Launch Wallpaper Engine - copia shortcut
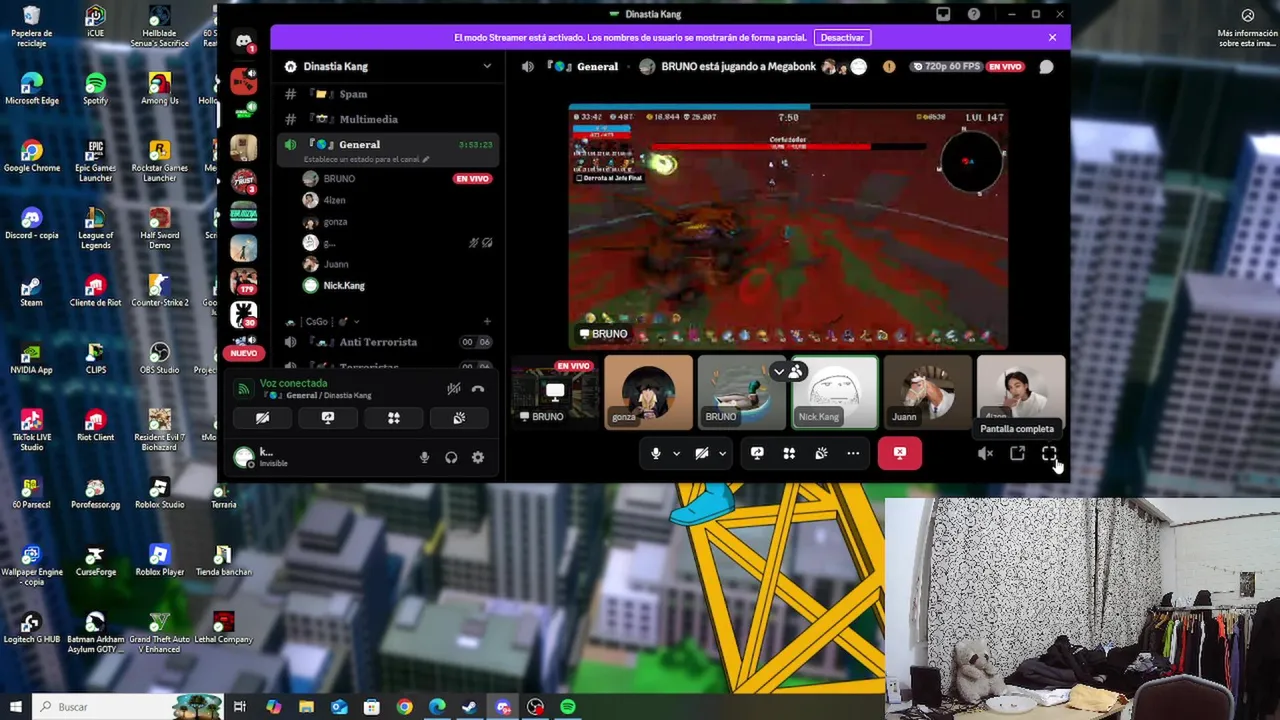1280x720 pixels. point(31,566)
